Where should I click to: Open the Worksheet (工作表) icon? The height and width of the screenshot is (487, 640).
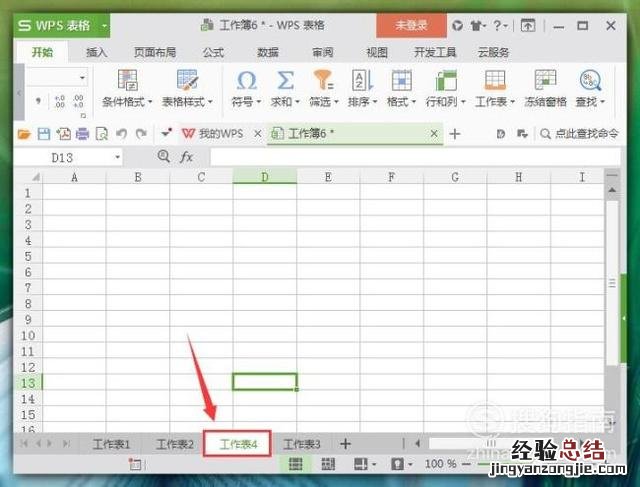click(x=495, y=80)
